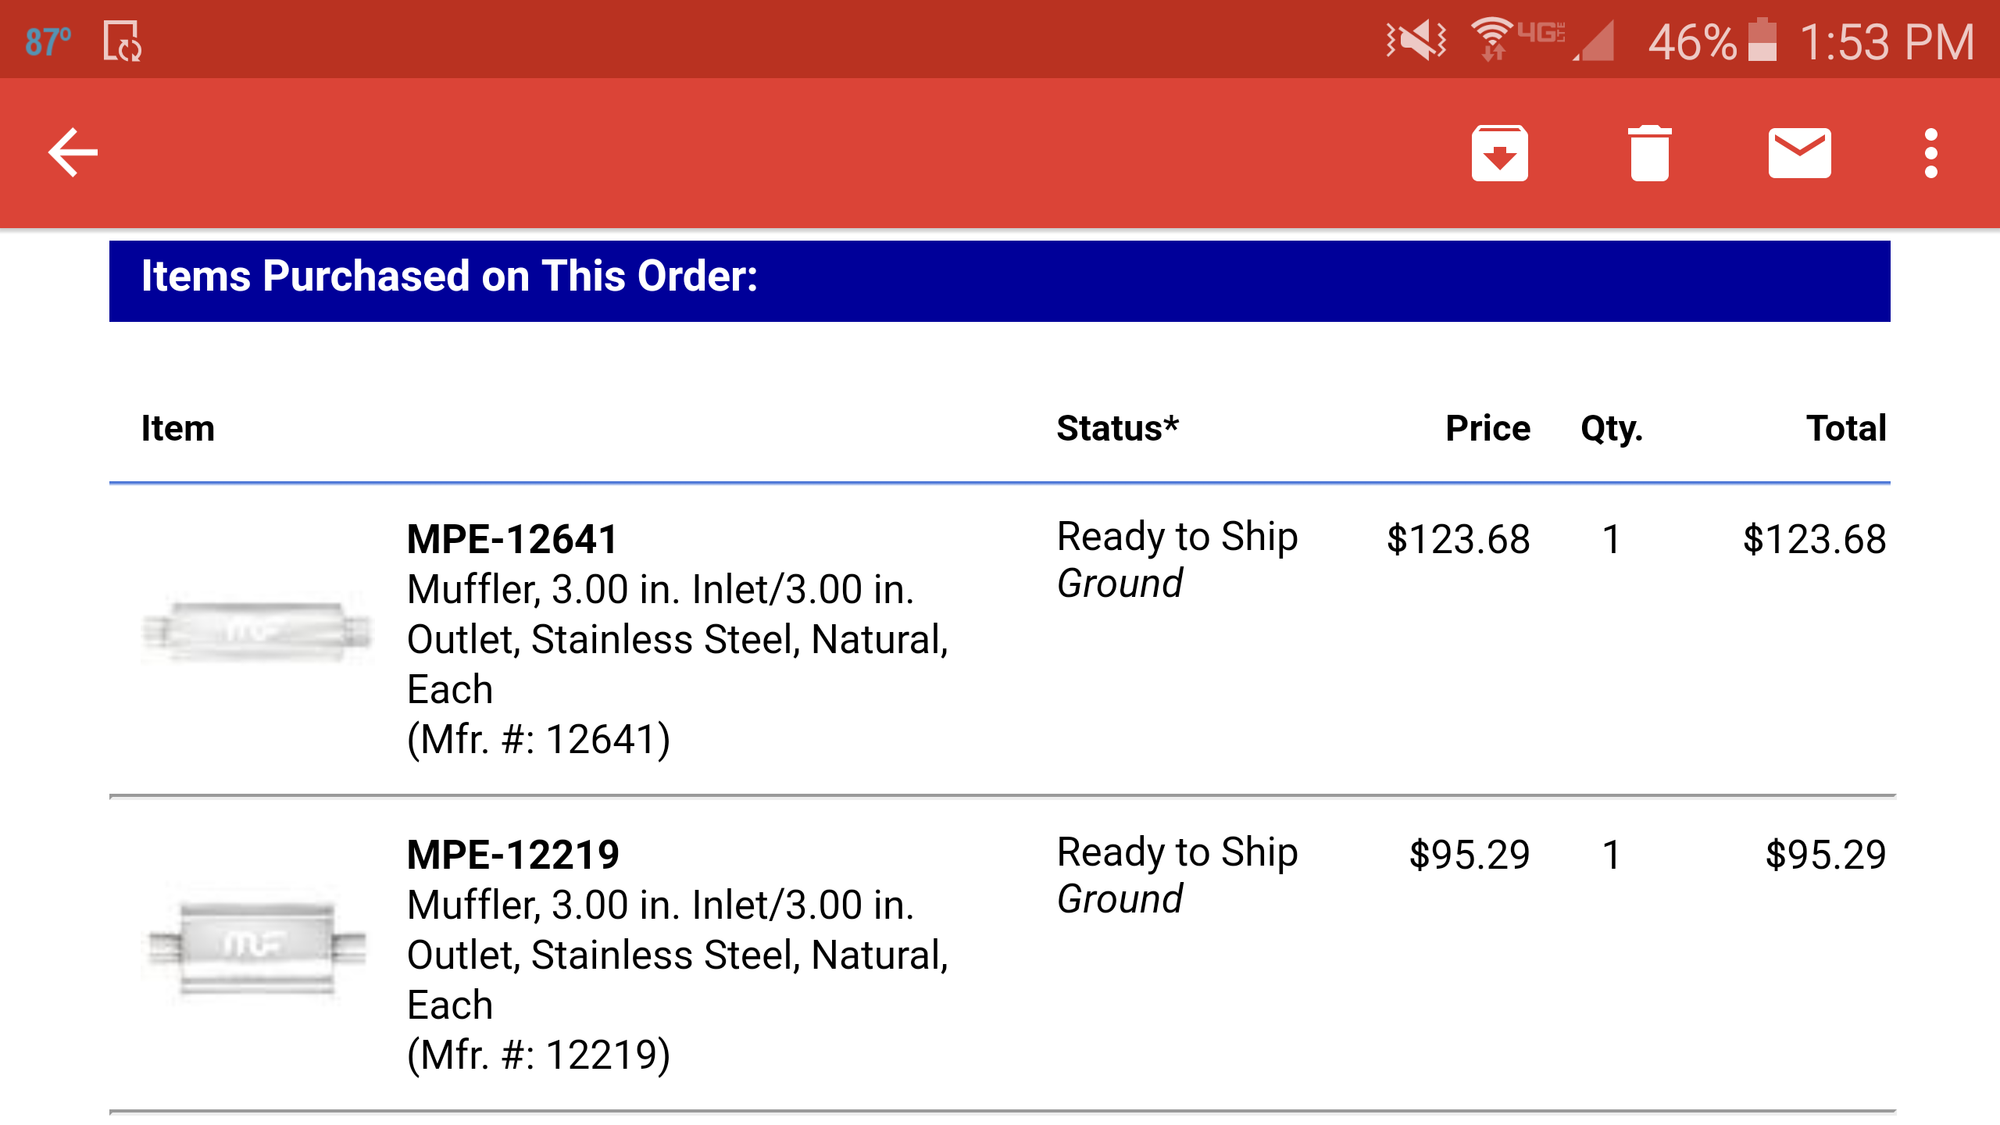Tap the 87° temperature indicator
The height and width of the screenshot is (1125, 2000).
point(48,42)
